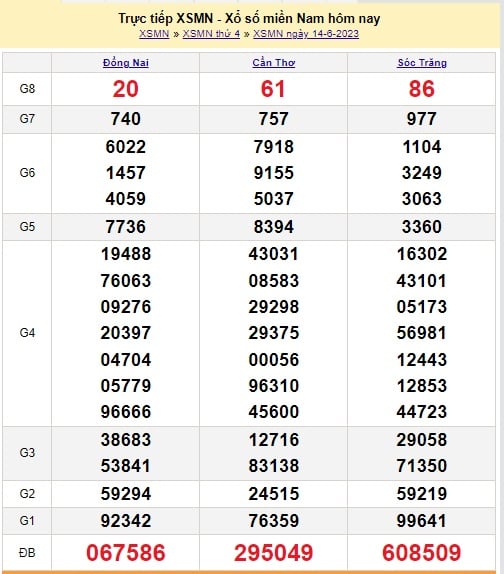The height and width of the screenshot is (574, 504).
Task: Open the Cần Thơ province link
Action: 274,63
